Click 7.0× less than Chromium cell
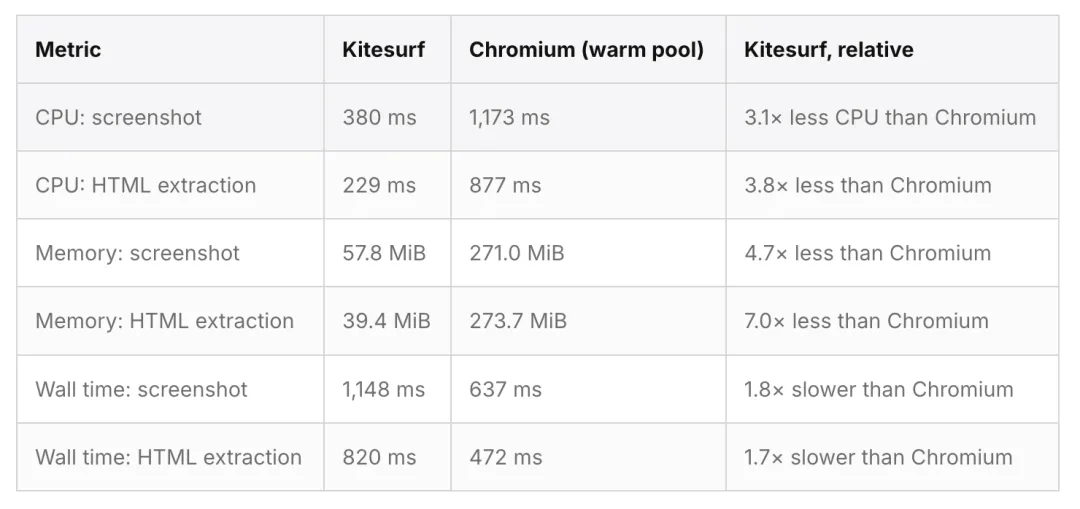The image size is (1080, 509). (x=866, y=321)
